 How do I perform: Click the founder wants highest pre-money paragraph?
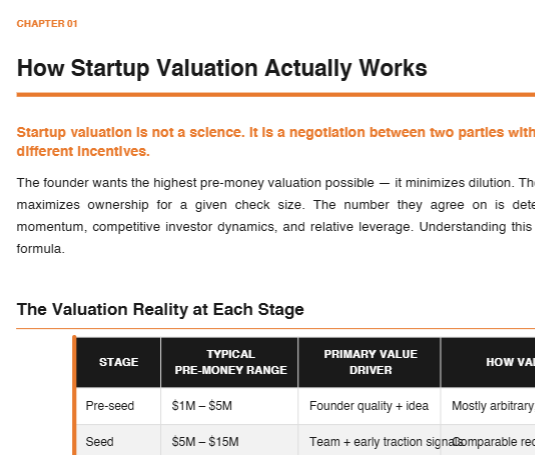(276, 216)
